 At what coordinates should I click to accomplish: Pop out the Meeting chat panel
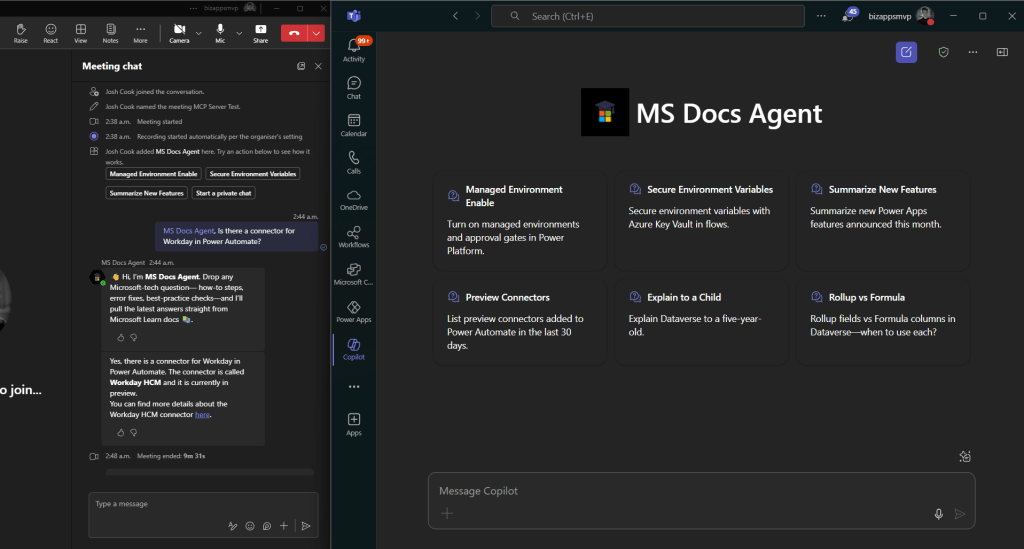301,66
